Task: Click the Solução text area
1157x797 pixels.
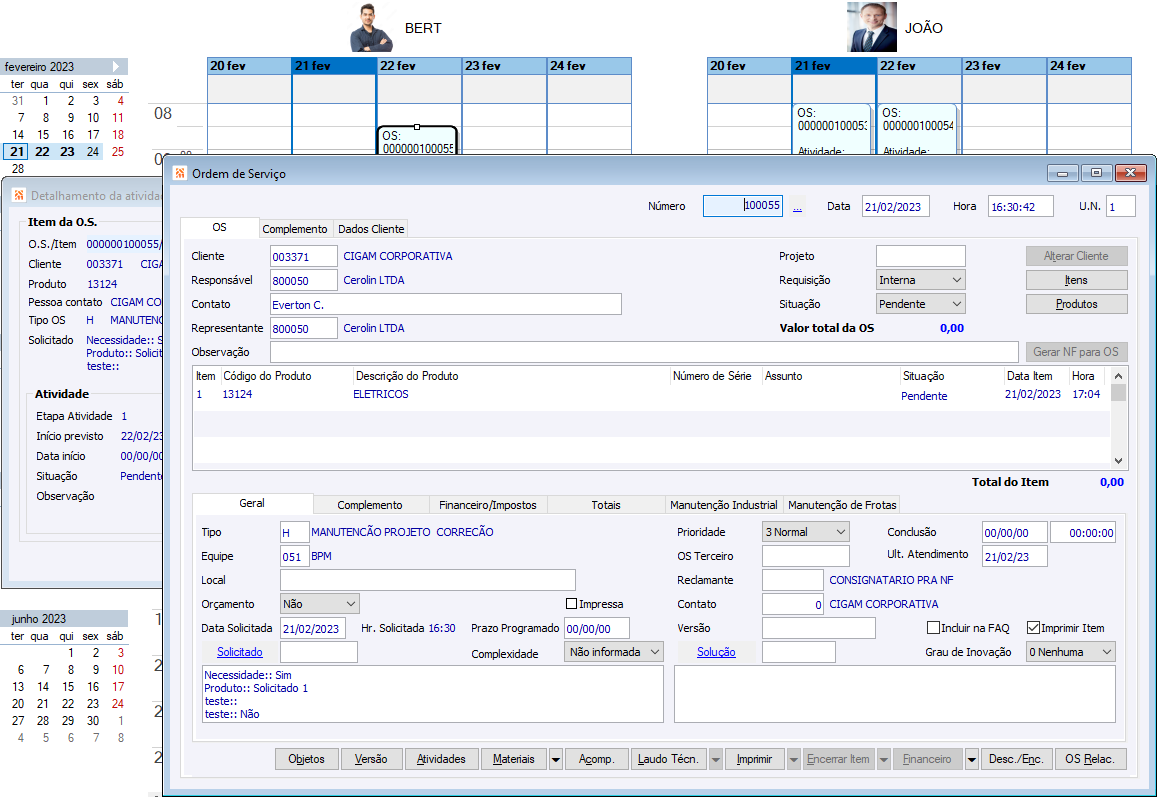Action: [895, 694]
